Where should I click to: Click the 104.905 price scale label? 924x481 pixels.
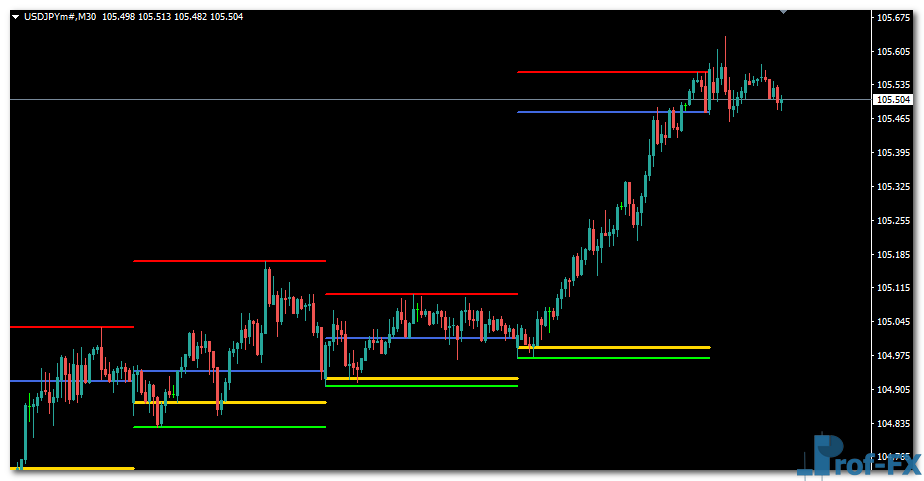click(893, 389)
